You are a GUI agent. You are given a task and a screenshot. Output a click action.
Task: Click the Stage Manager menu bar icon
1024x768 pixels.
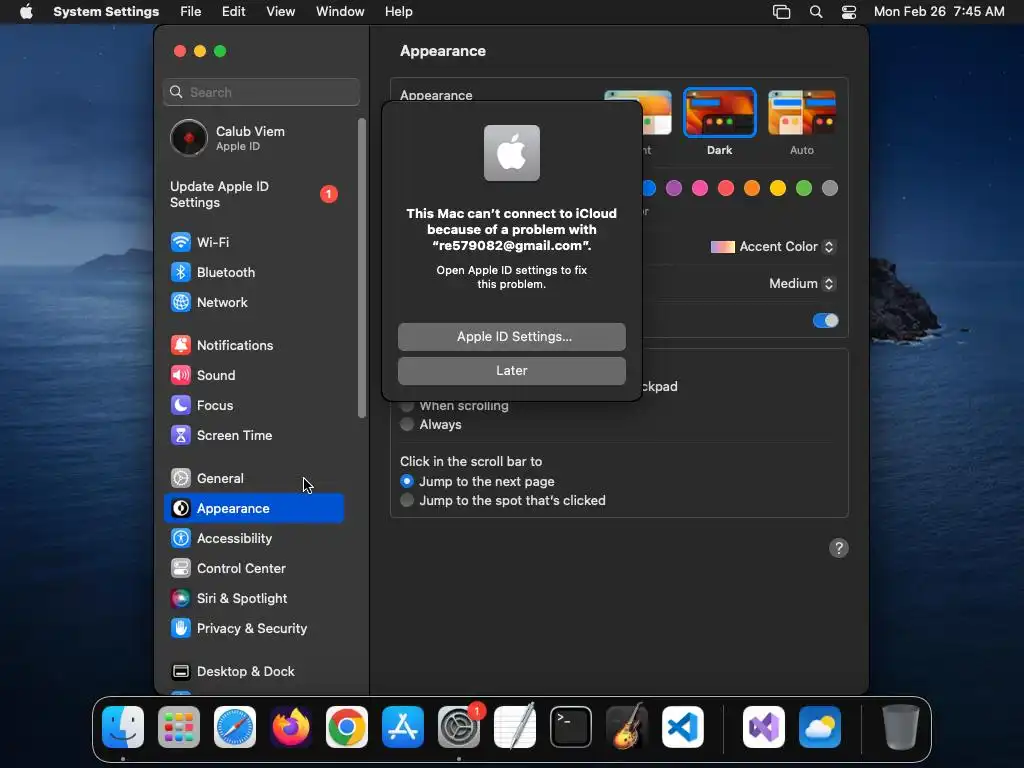(782, 12)
